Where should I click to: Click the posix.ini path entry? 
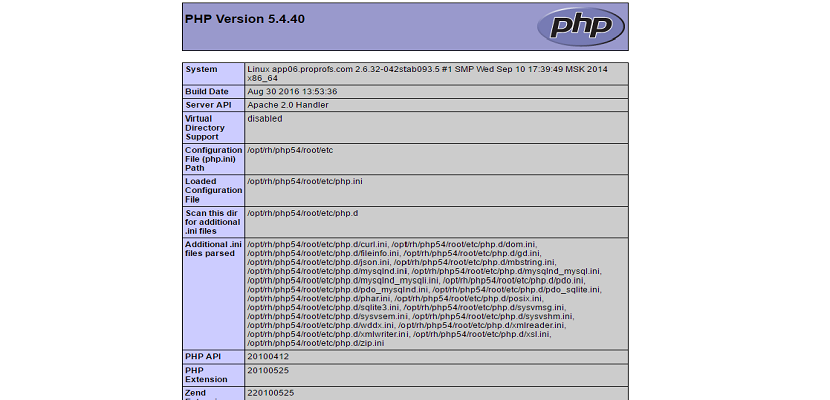coord(467,298)
